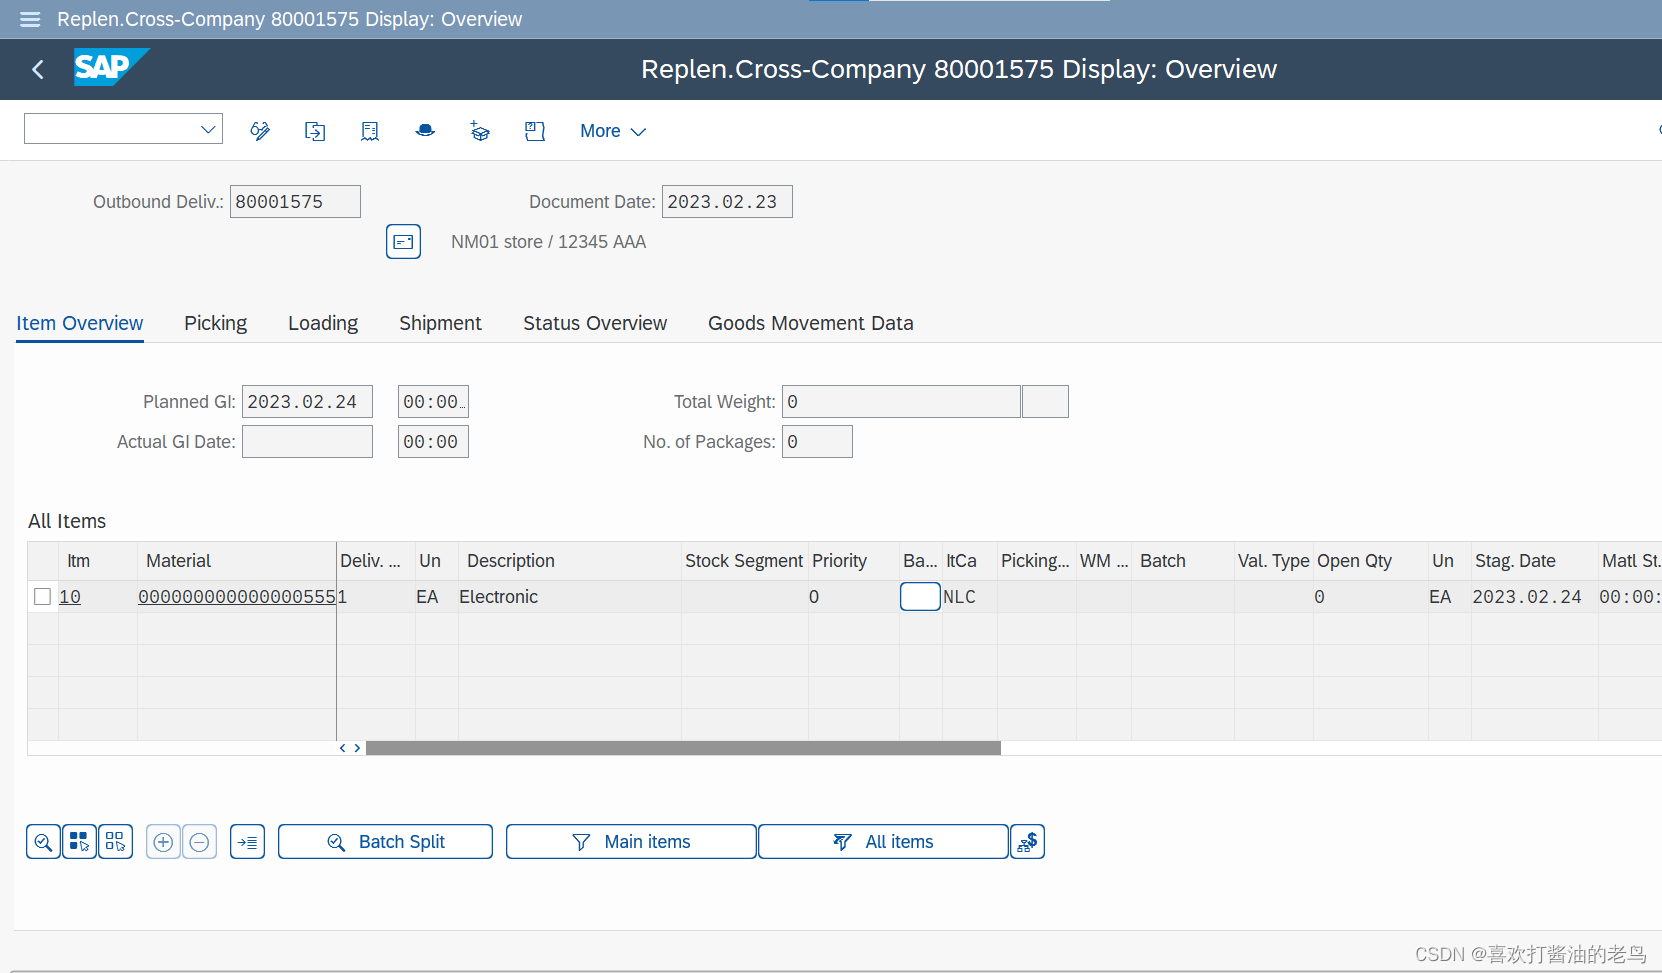Click the Outbound Deliv. number field
Viewport: 1662px width, 973px height.
pyautogui.click(x=295, y=202)
